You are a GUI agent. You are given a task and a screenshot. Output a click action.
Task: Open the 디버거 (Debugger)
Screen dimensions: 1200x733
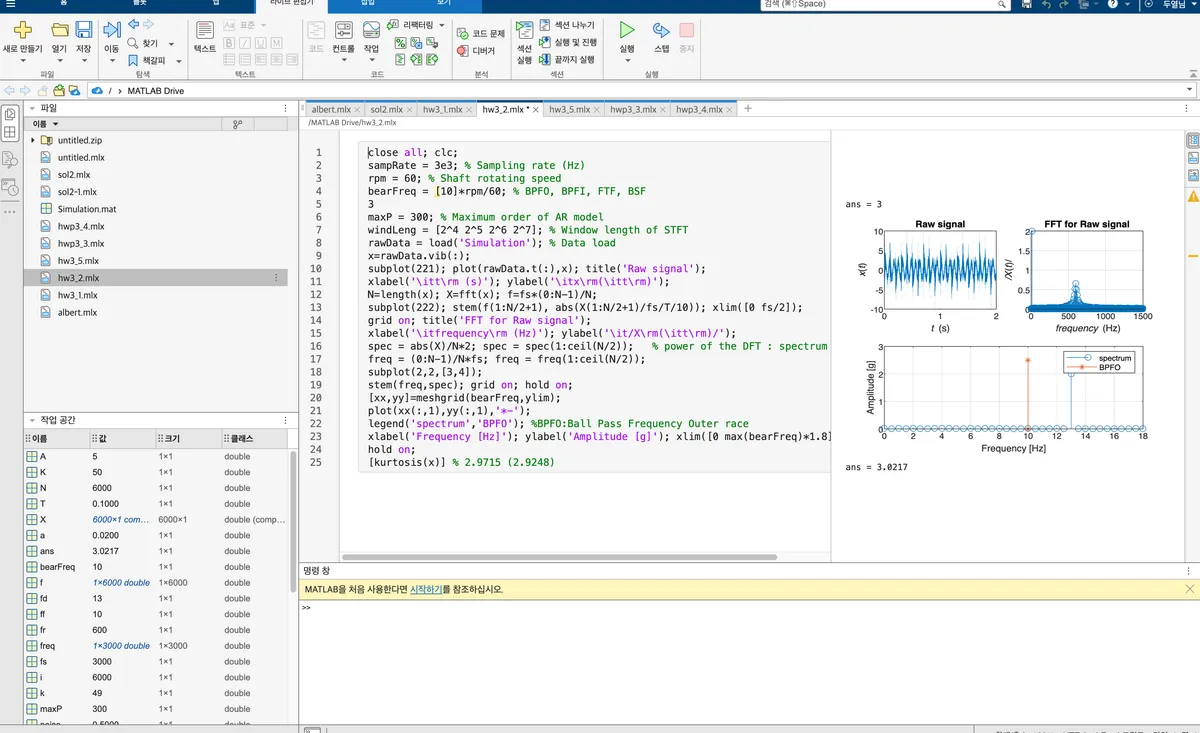[476, 50]
